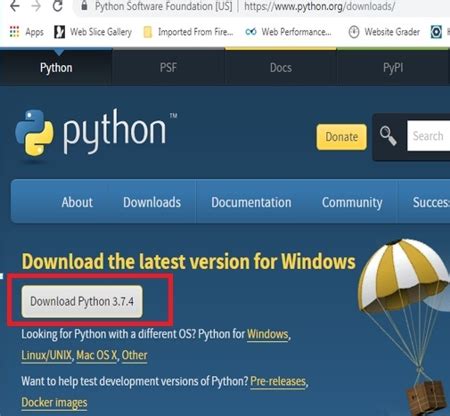The image size is (450, 416).
Task: Click the padlock security icon
Action: pyautogui.click(x=84, y=5)
